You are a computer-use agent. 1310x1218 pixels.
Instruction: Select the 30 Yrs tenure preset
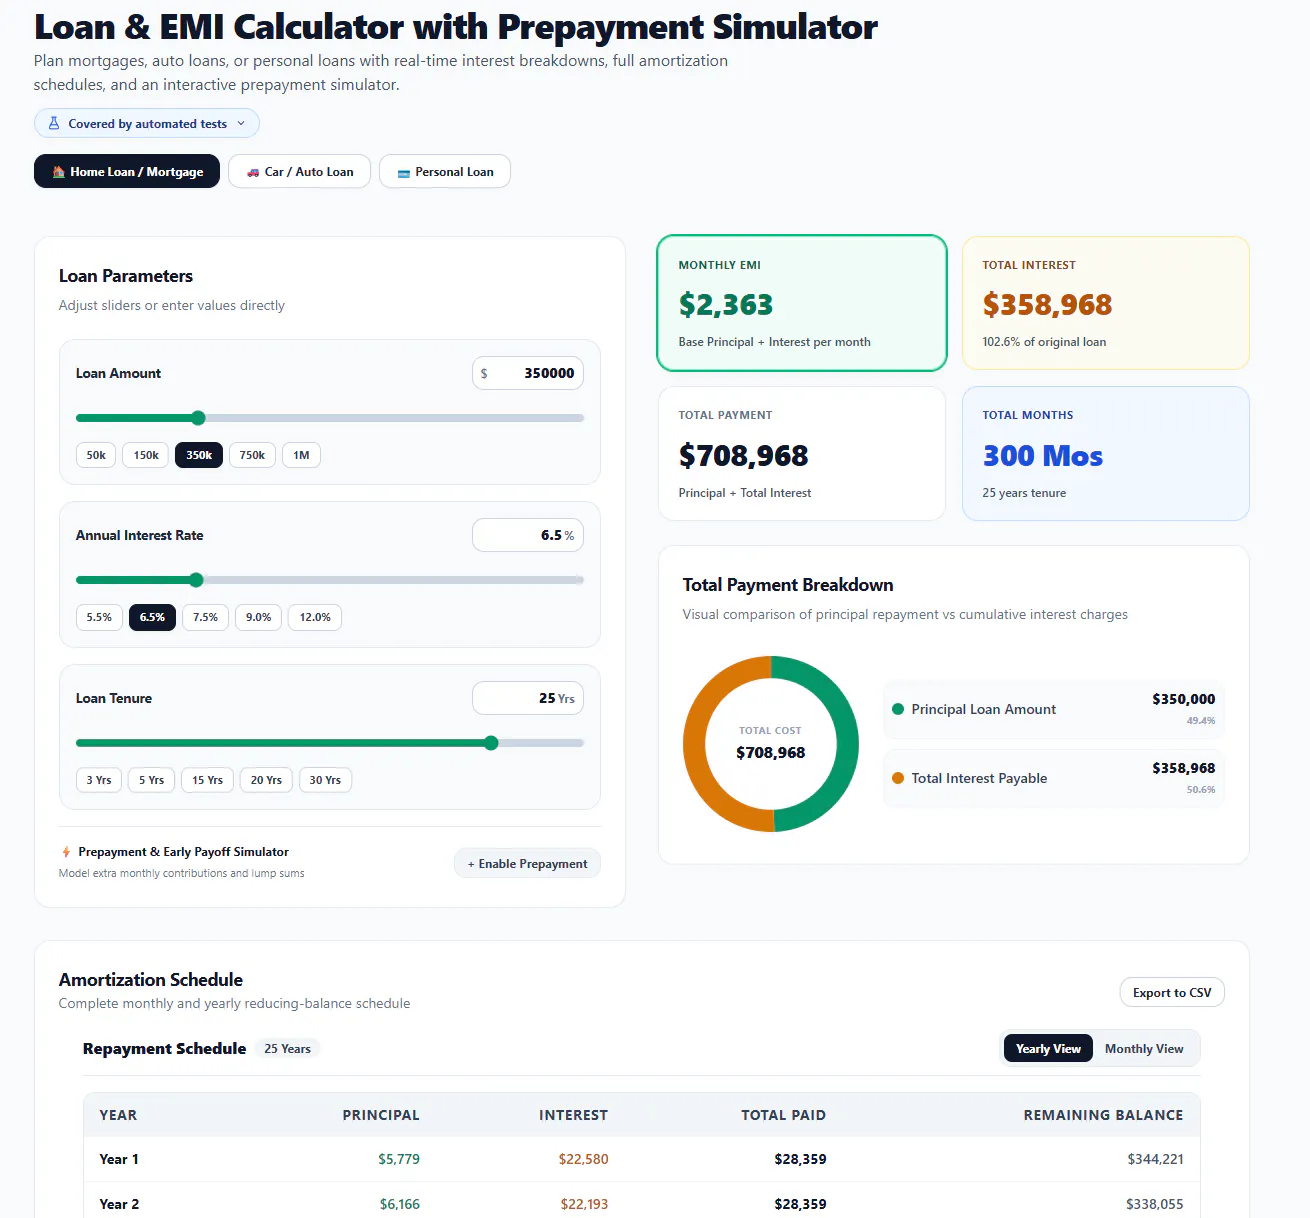click(x=325, y=780)
